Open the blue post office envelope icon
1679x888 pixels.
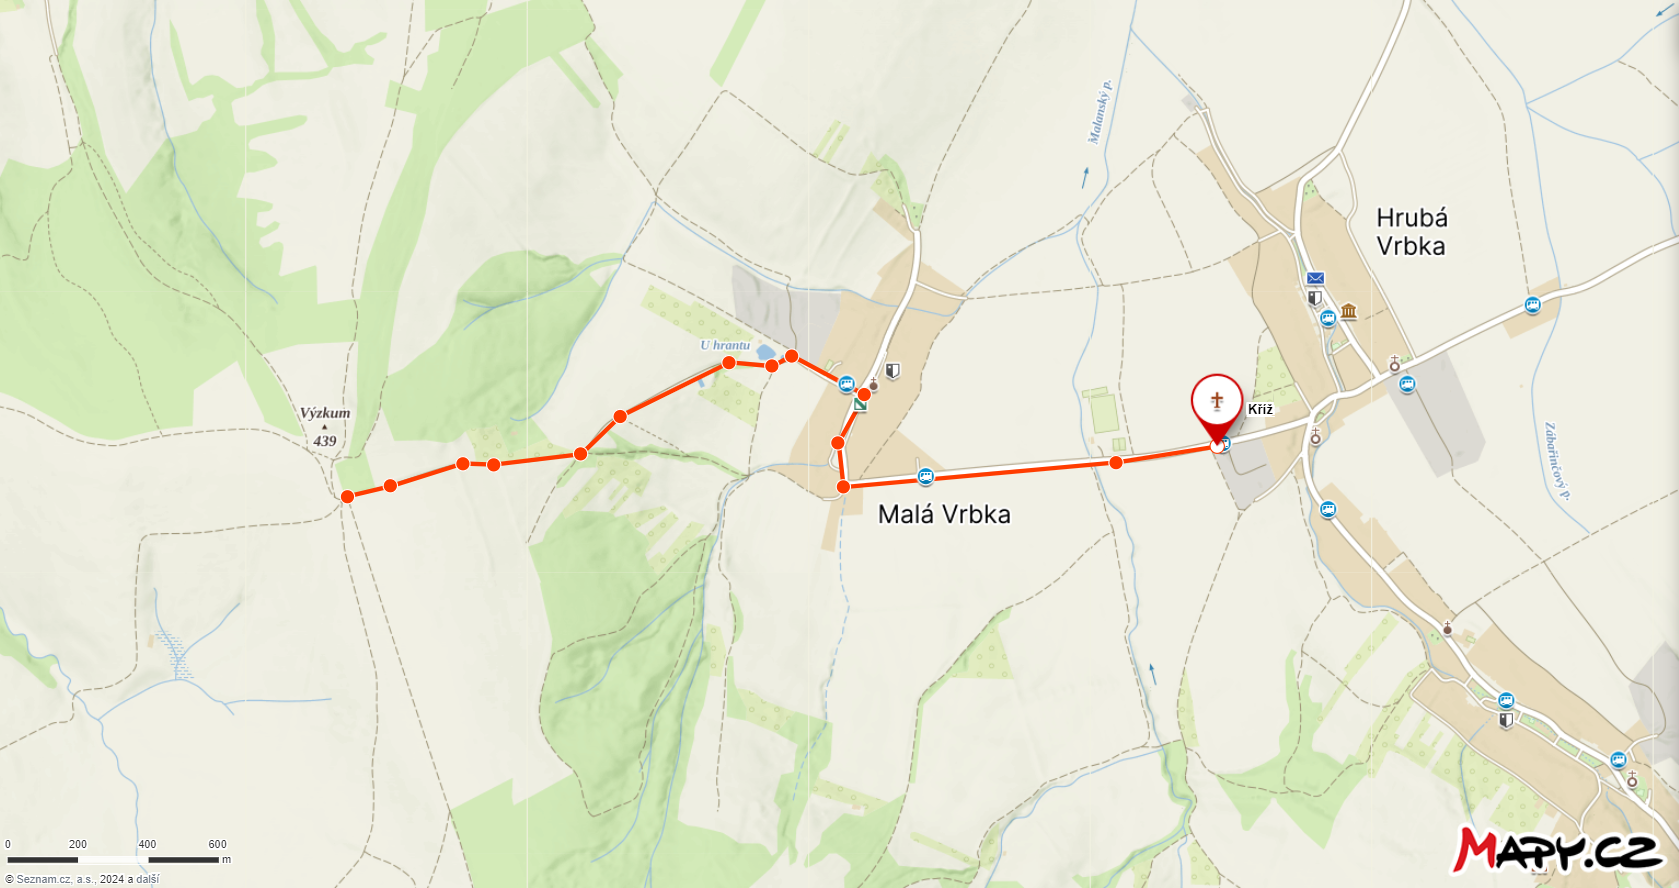[x=1315, y=278]
